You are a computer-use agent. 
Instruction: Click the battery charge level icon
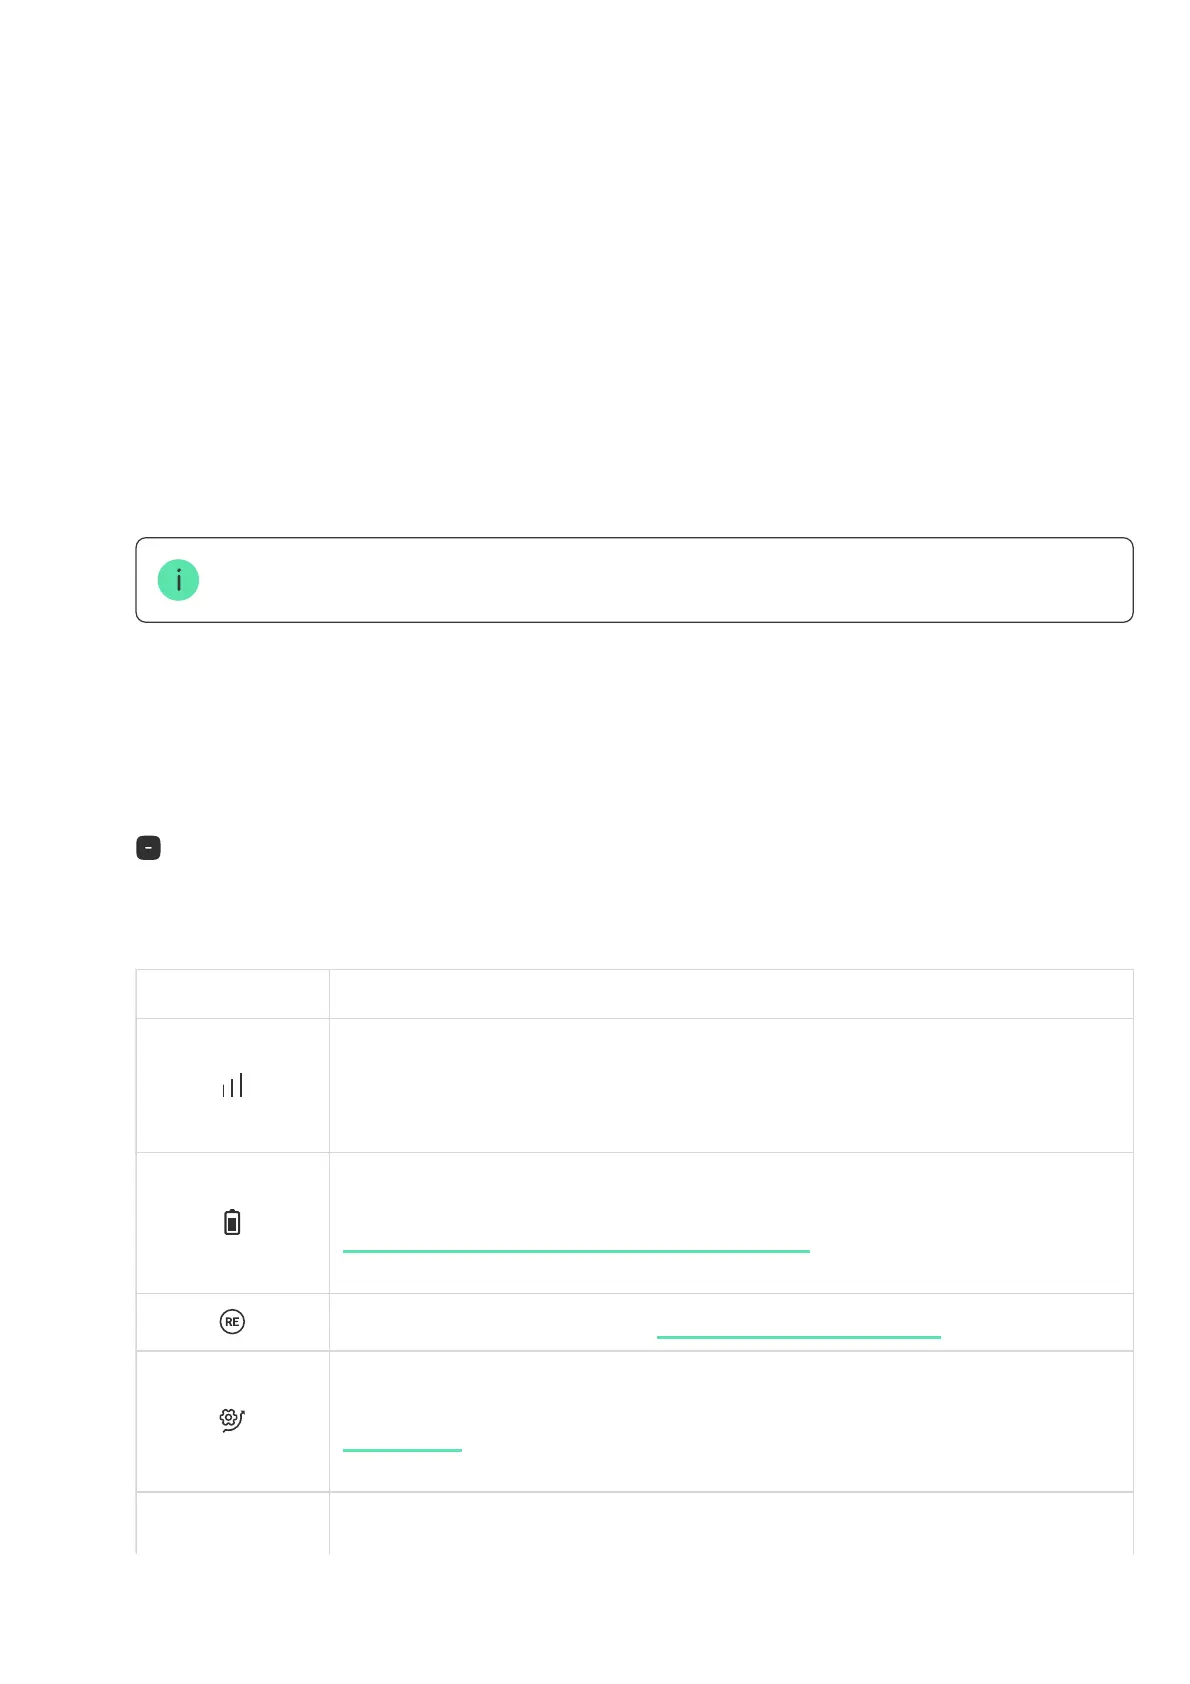[232, 1222]
